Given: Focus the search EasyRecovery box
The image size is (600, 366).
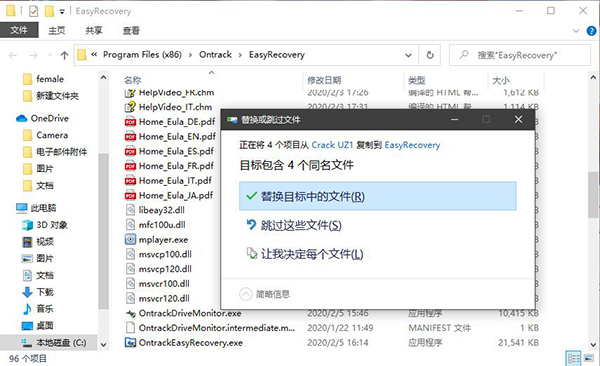Looking at the screenshot, I should [x=520, y=55].
